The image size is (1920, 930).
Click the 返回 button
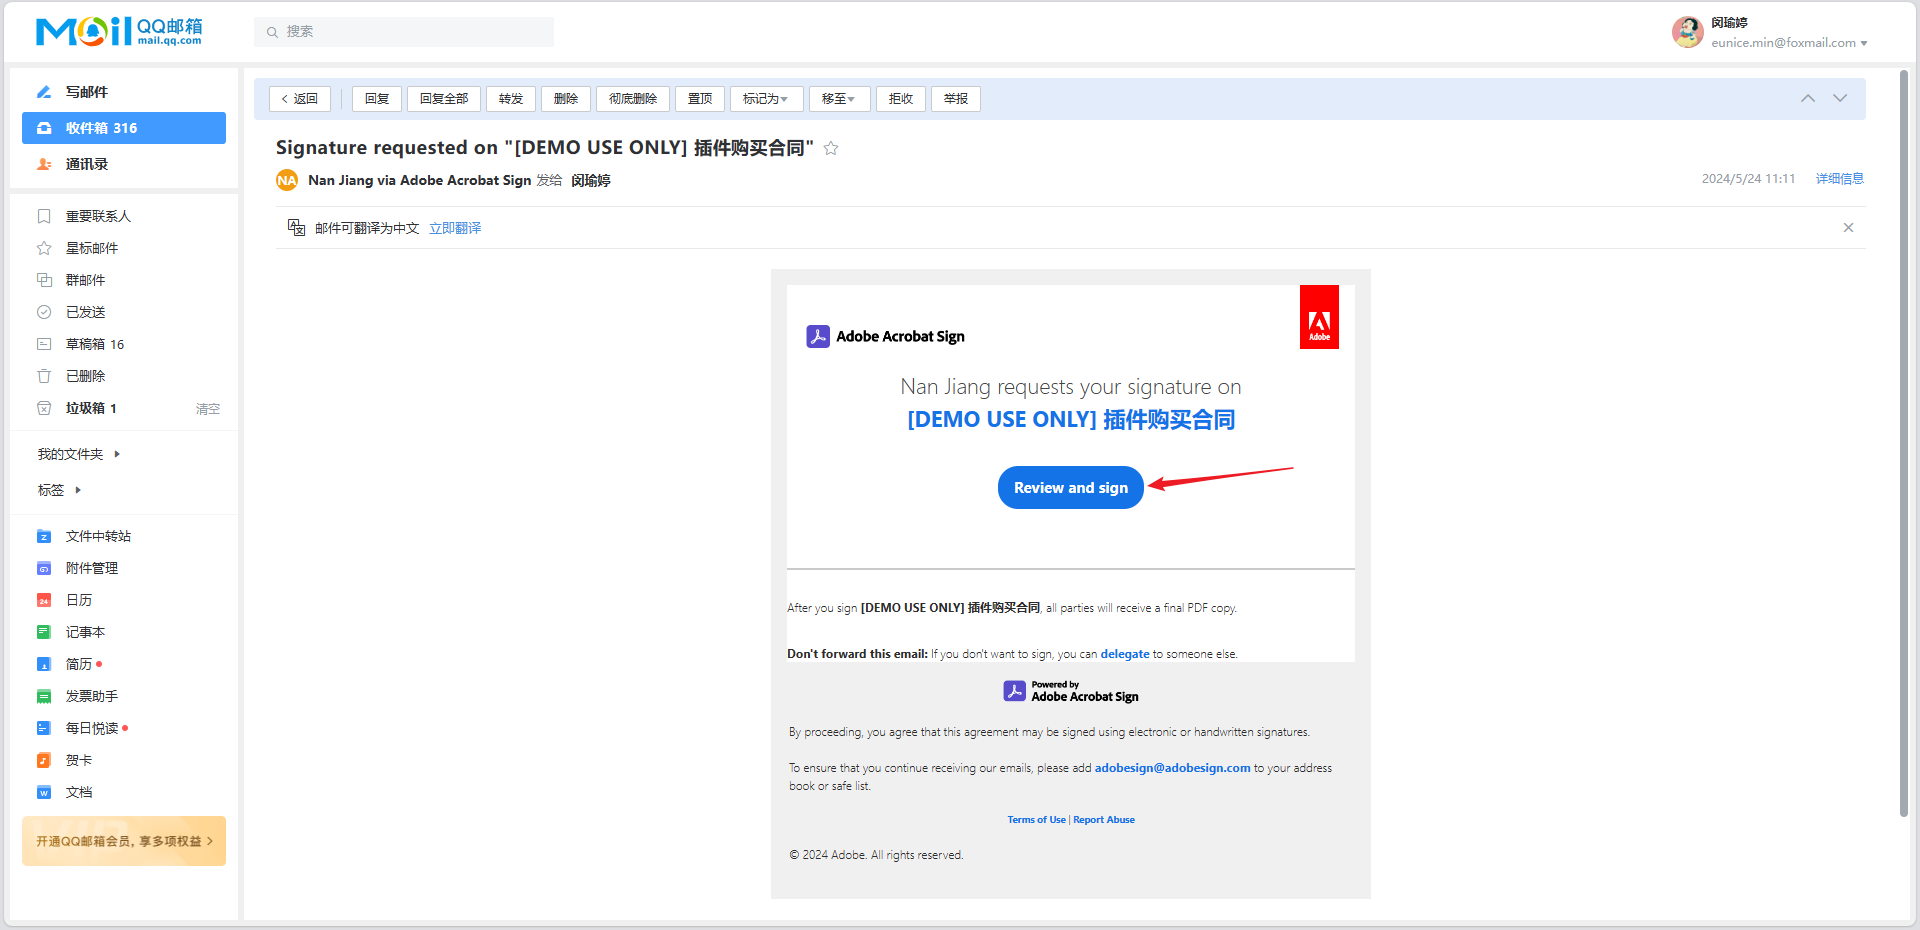[300, 99]
